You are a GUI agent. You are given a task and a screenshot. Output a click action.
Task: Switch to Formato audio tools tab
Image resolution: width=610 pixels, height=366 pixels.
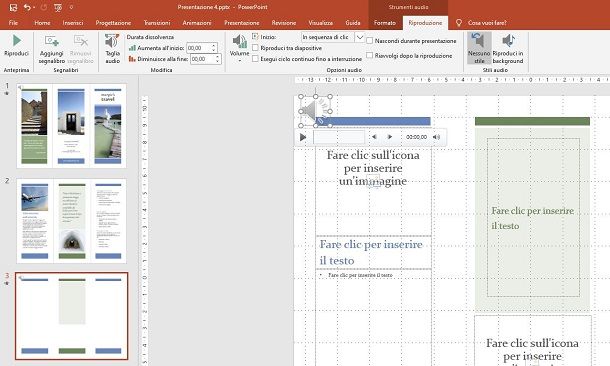385,23
